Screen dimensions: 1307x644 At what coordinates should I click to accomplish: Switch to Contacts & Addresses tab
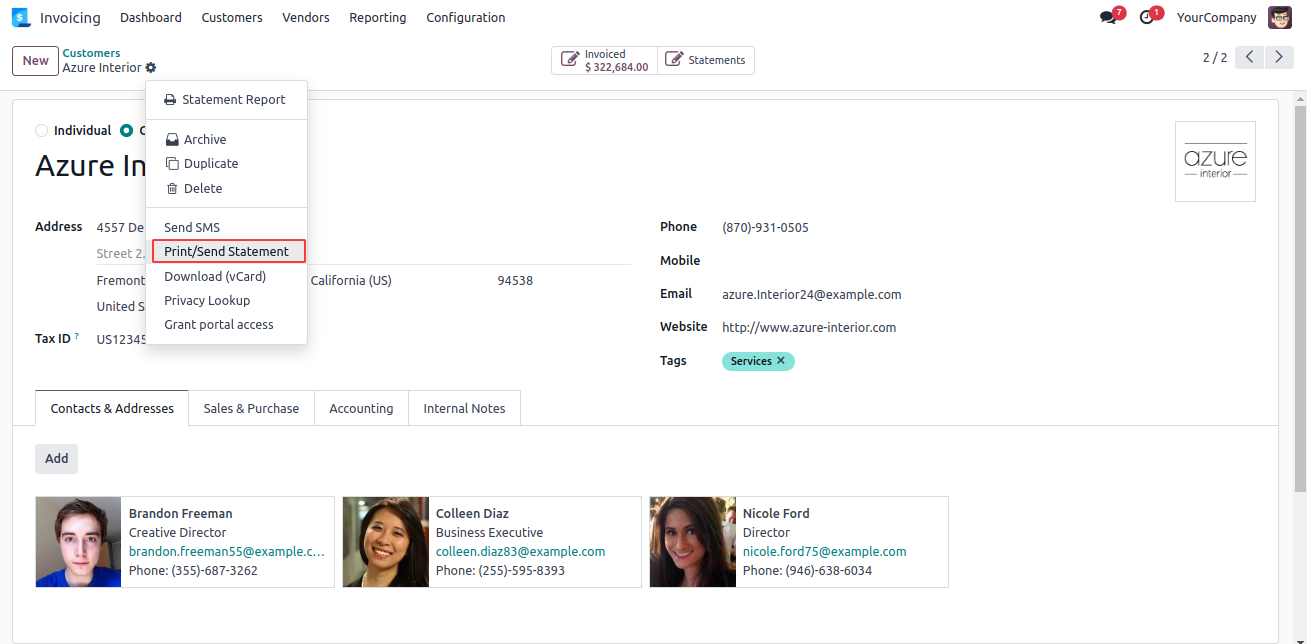click(x=112, y=408)
